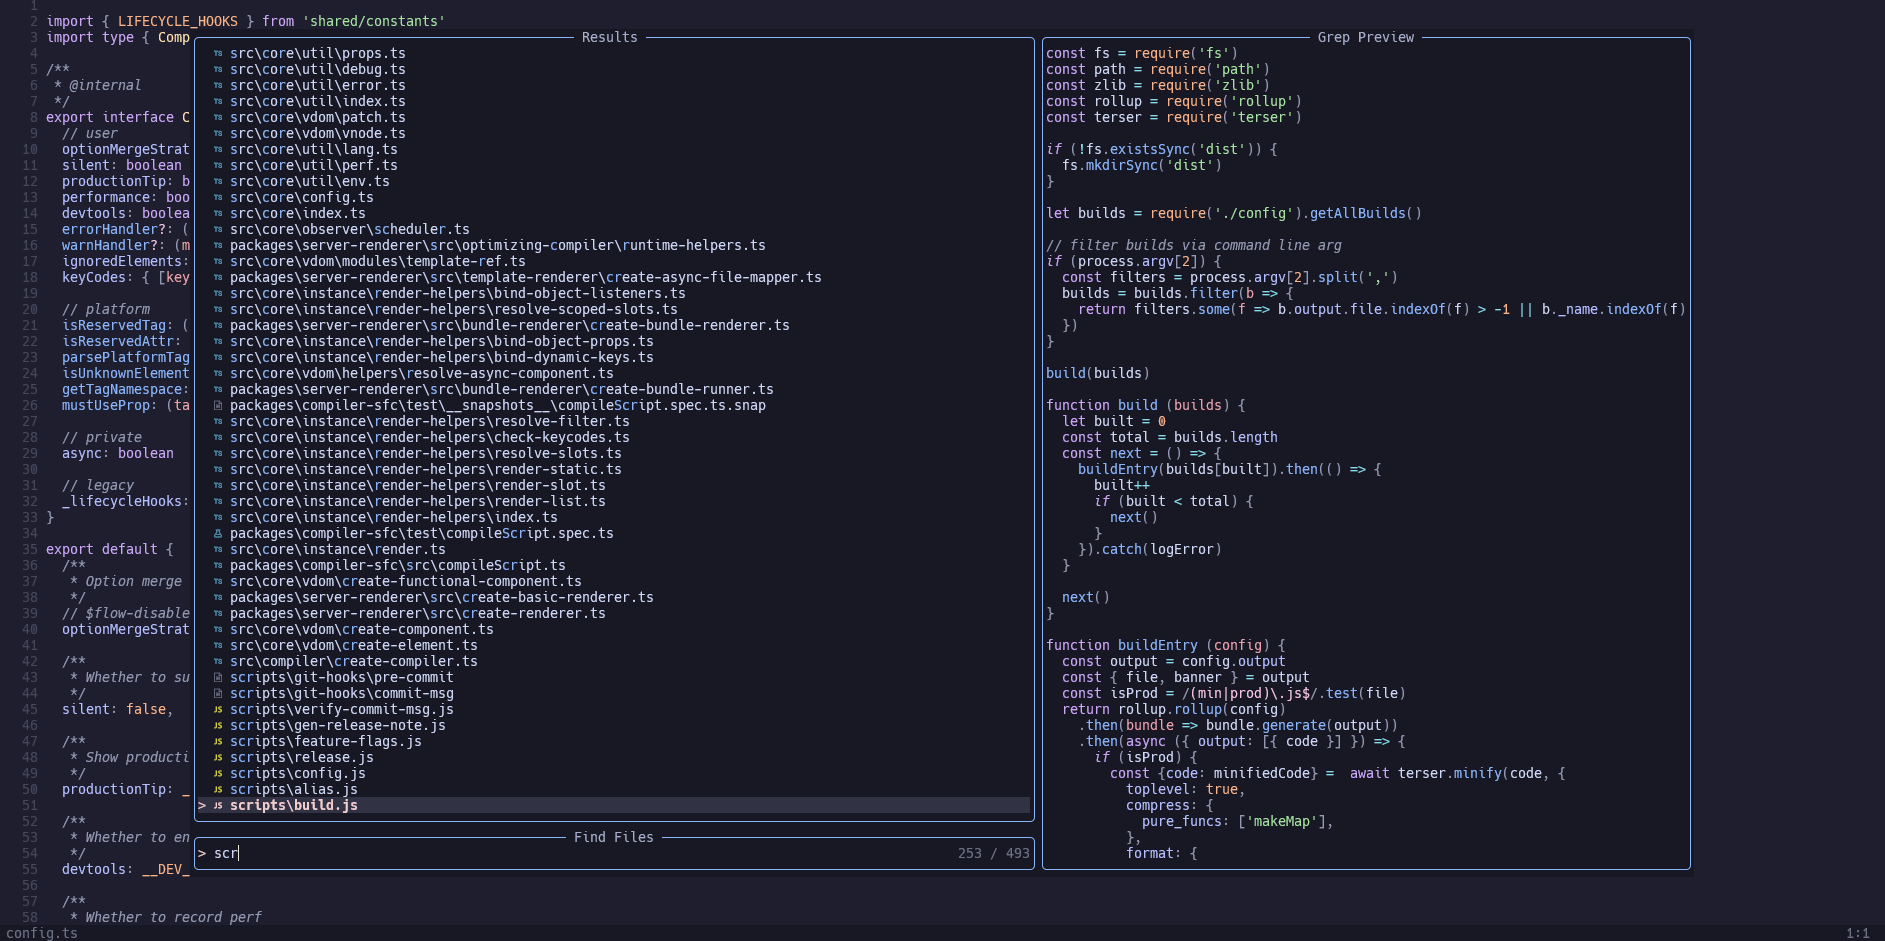Pick scripts\feature-flags.js in the results

325,741
